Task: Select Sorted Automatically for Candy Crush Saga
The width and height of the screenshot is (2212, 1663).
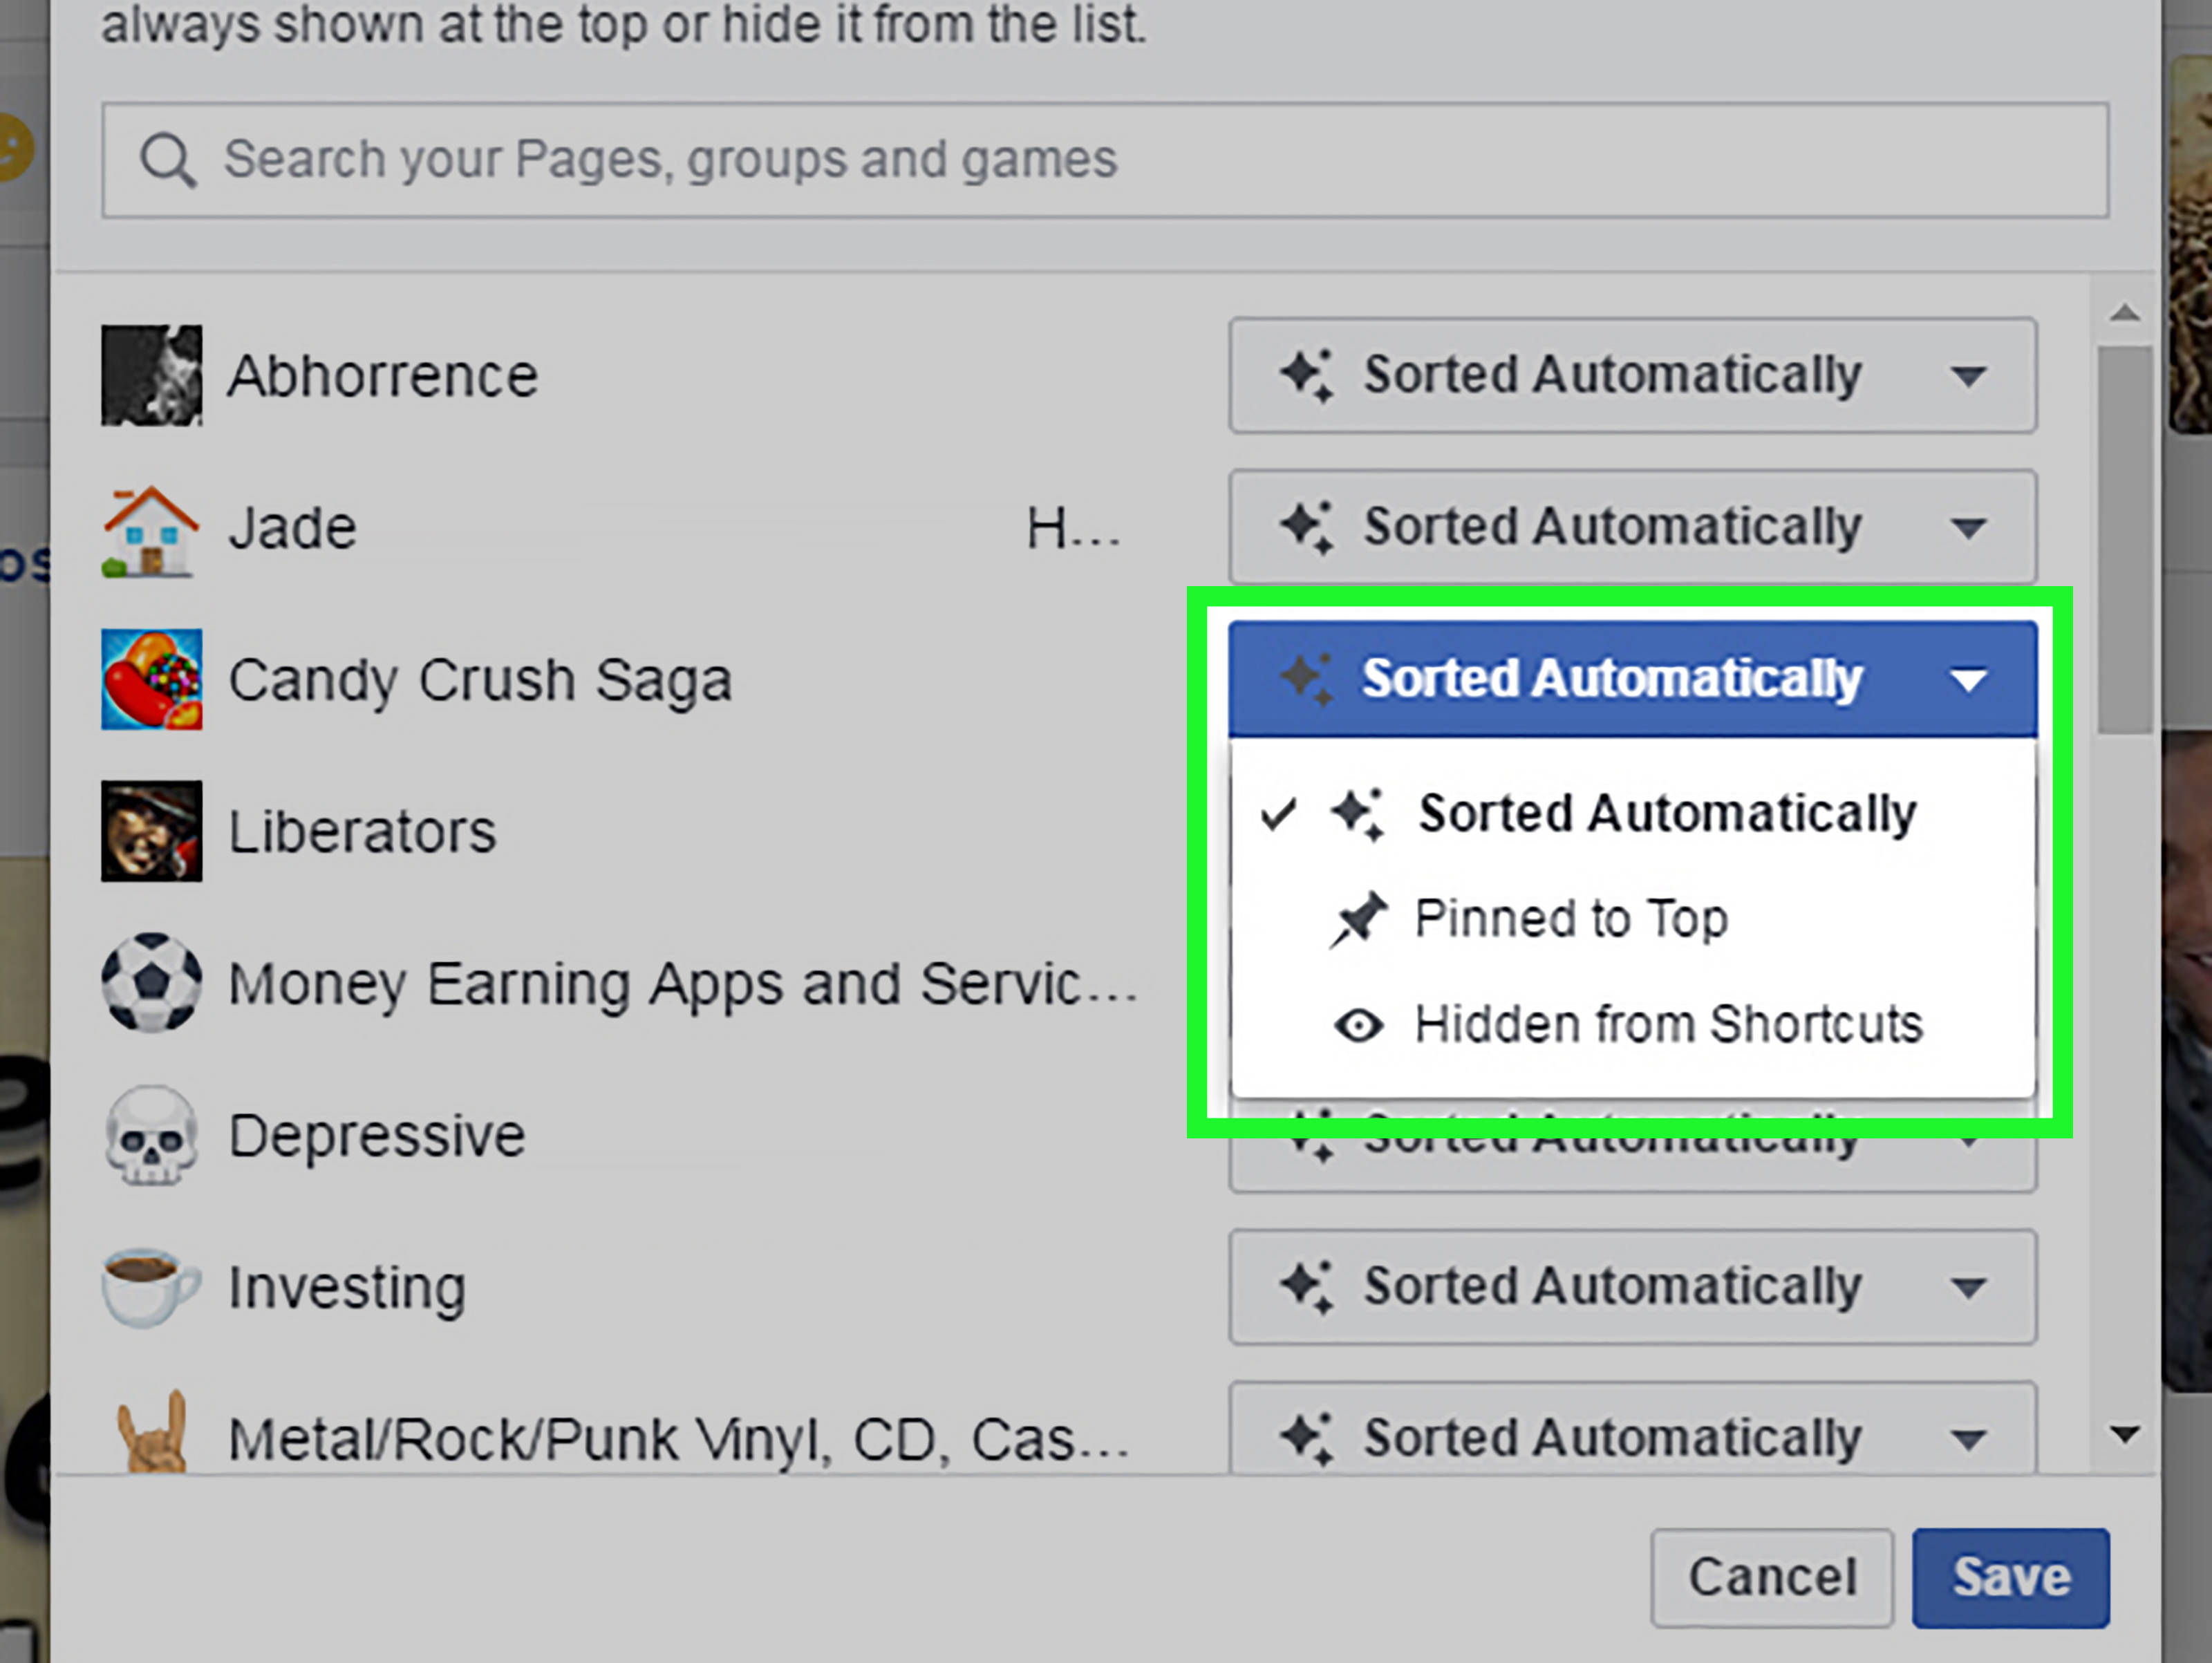Action: tap(1663, 812)
